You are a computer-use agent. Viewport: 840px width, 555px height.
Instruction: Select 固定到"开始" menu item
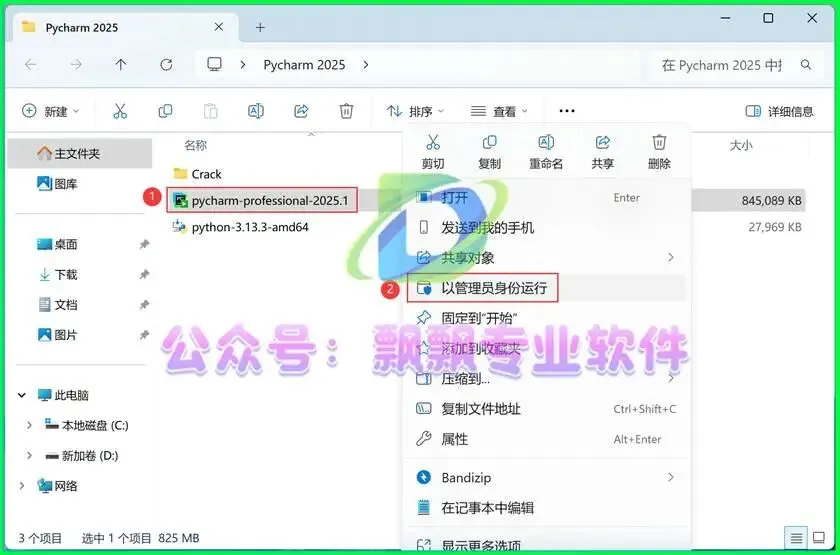548,318
